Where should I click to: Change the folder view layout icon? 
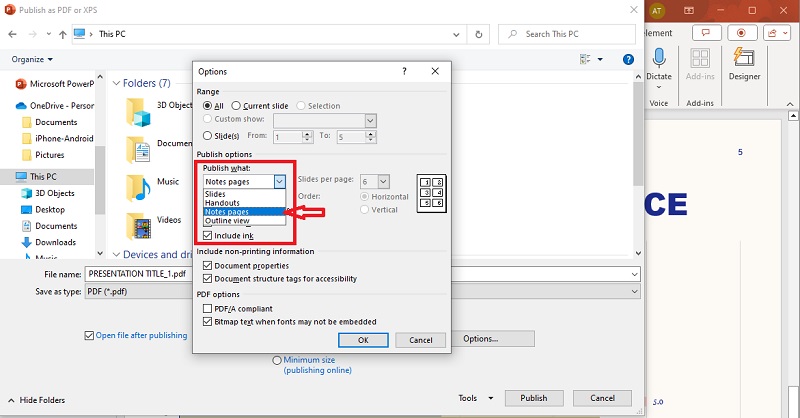tap(585, 60)
